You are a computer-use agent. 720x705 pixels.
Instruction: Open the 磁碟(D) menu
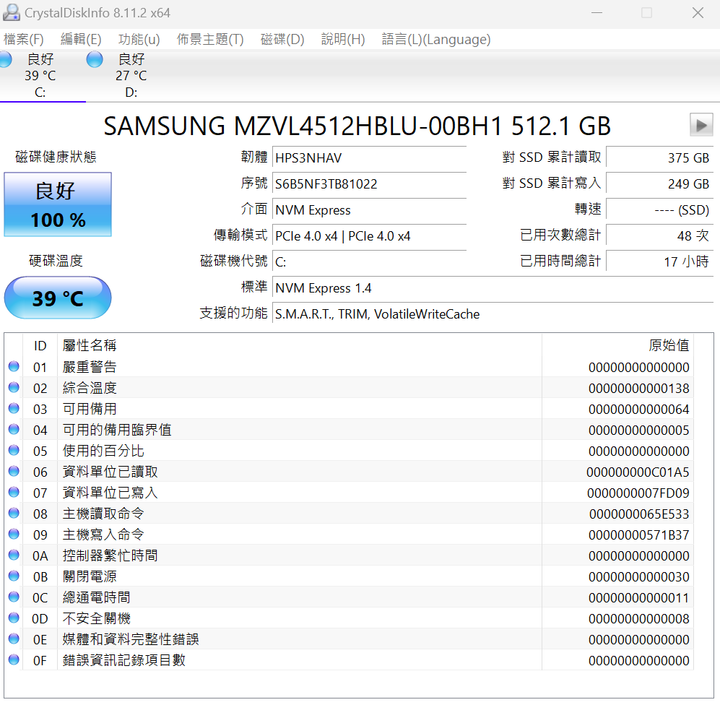point(282,39)
